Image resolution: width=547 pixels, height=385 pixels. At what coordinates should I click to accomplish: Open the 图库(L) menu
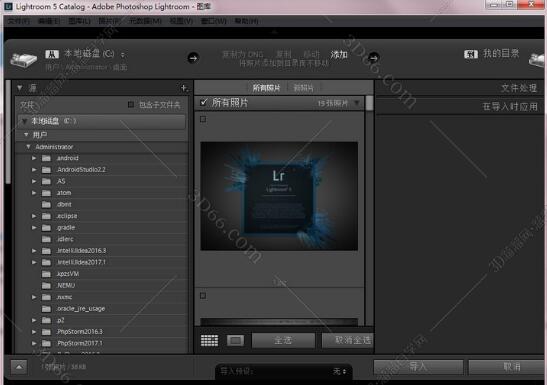click(x=79, y=21)
